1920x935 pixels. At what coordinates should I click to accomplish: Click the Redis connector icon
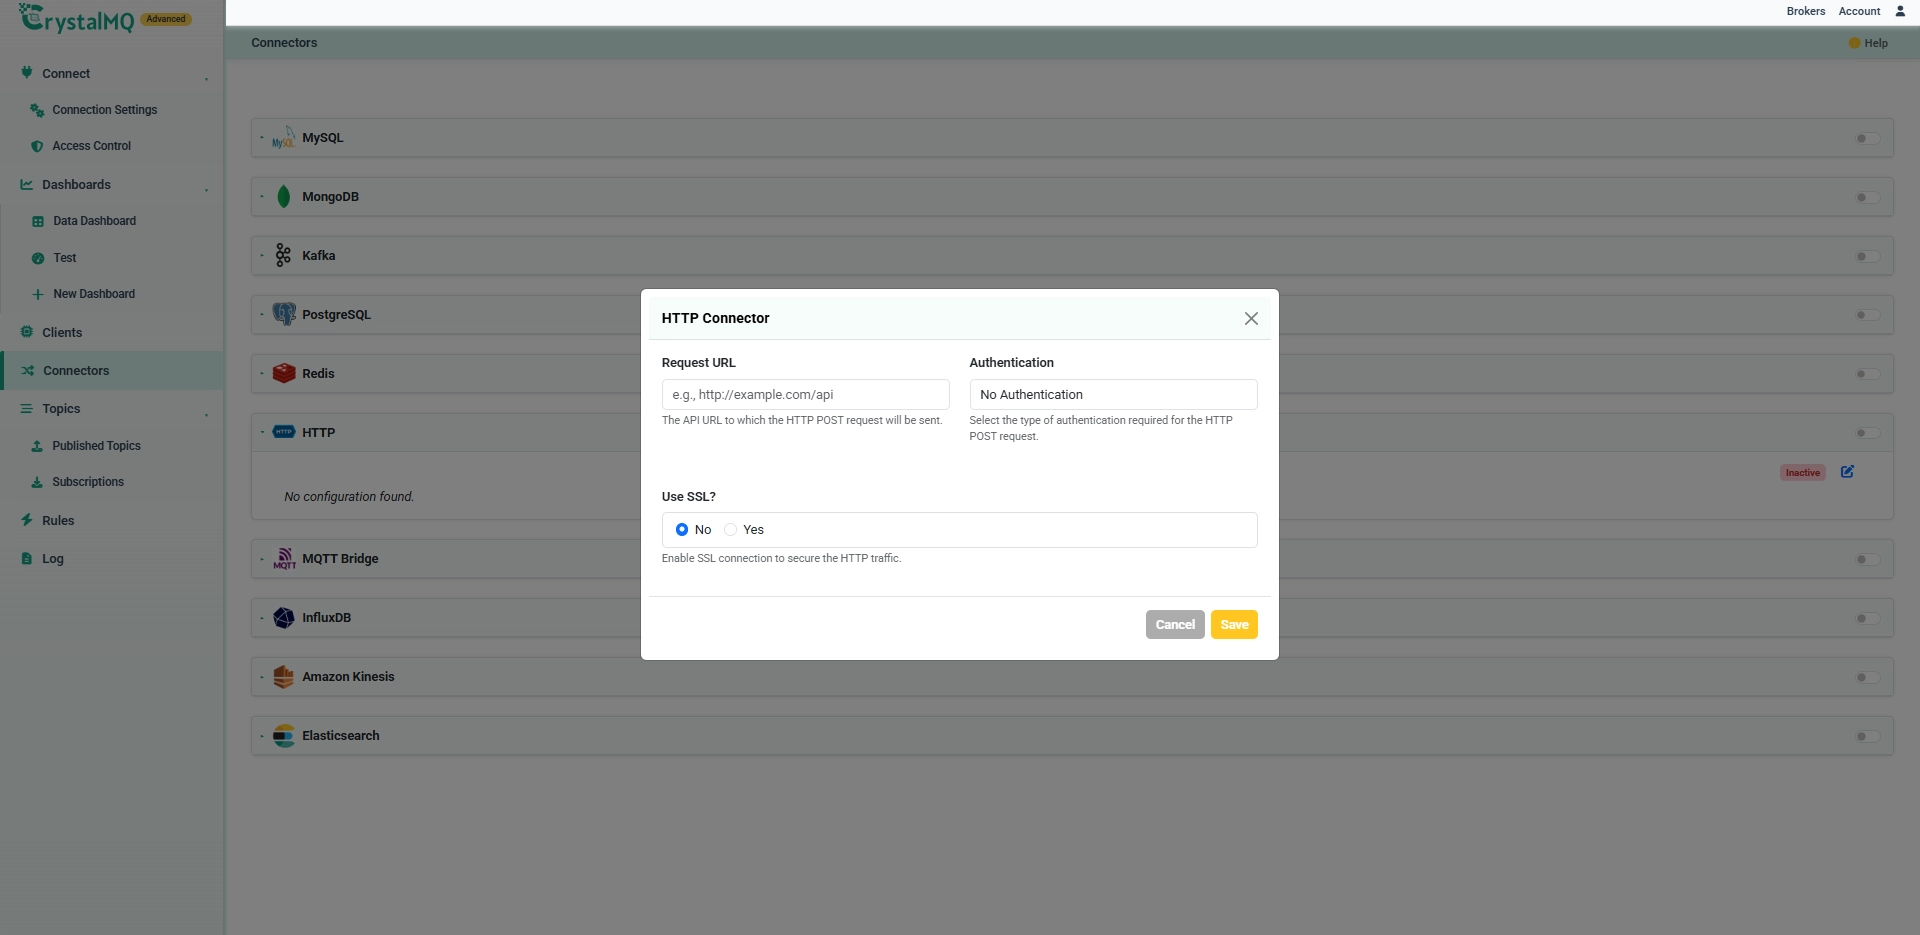coord(284,374)
